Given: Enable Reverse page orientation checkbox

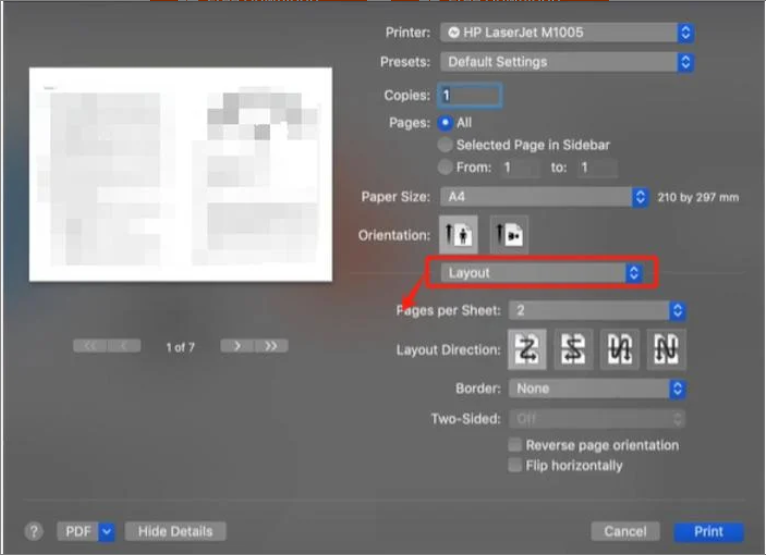Looking at the screenshot, I should click(x=515, y=445).
